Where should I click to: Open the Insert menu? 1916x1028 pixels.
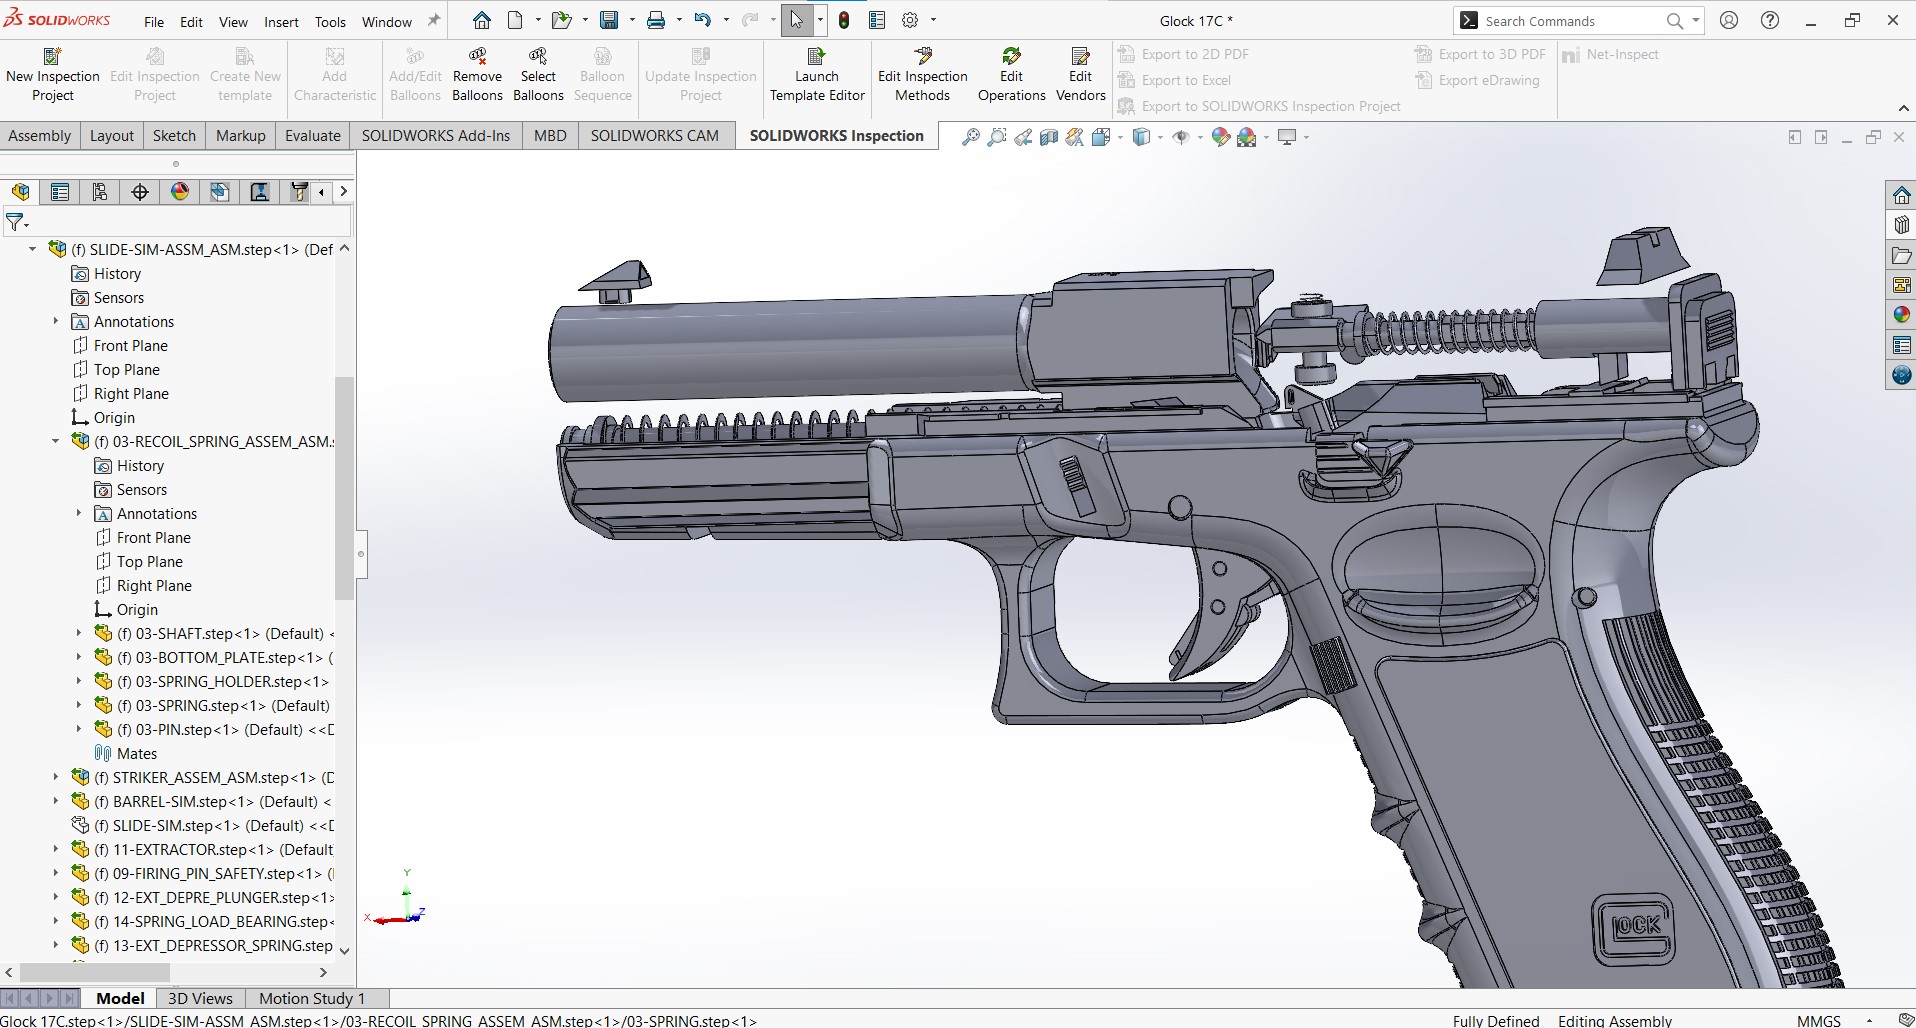pos(281,21)
